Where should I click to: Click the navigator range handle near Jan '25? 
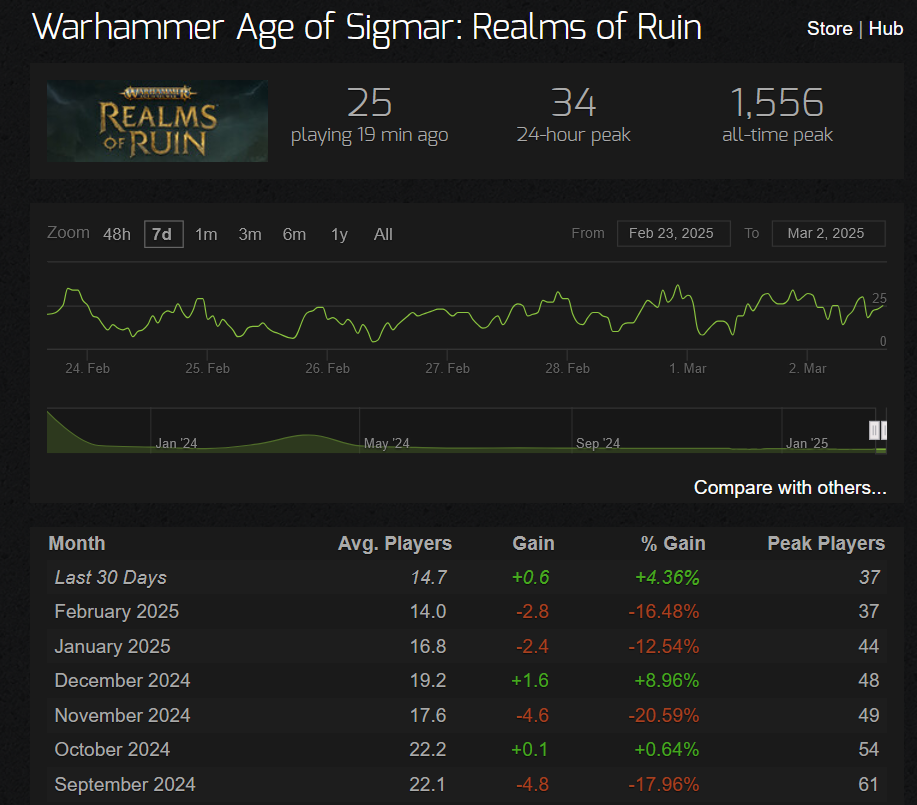[x=874, y=430]
